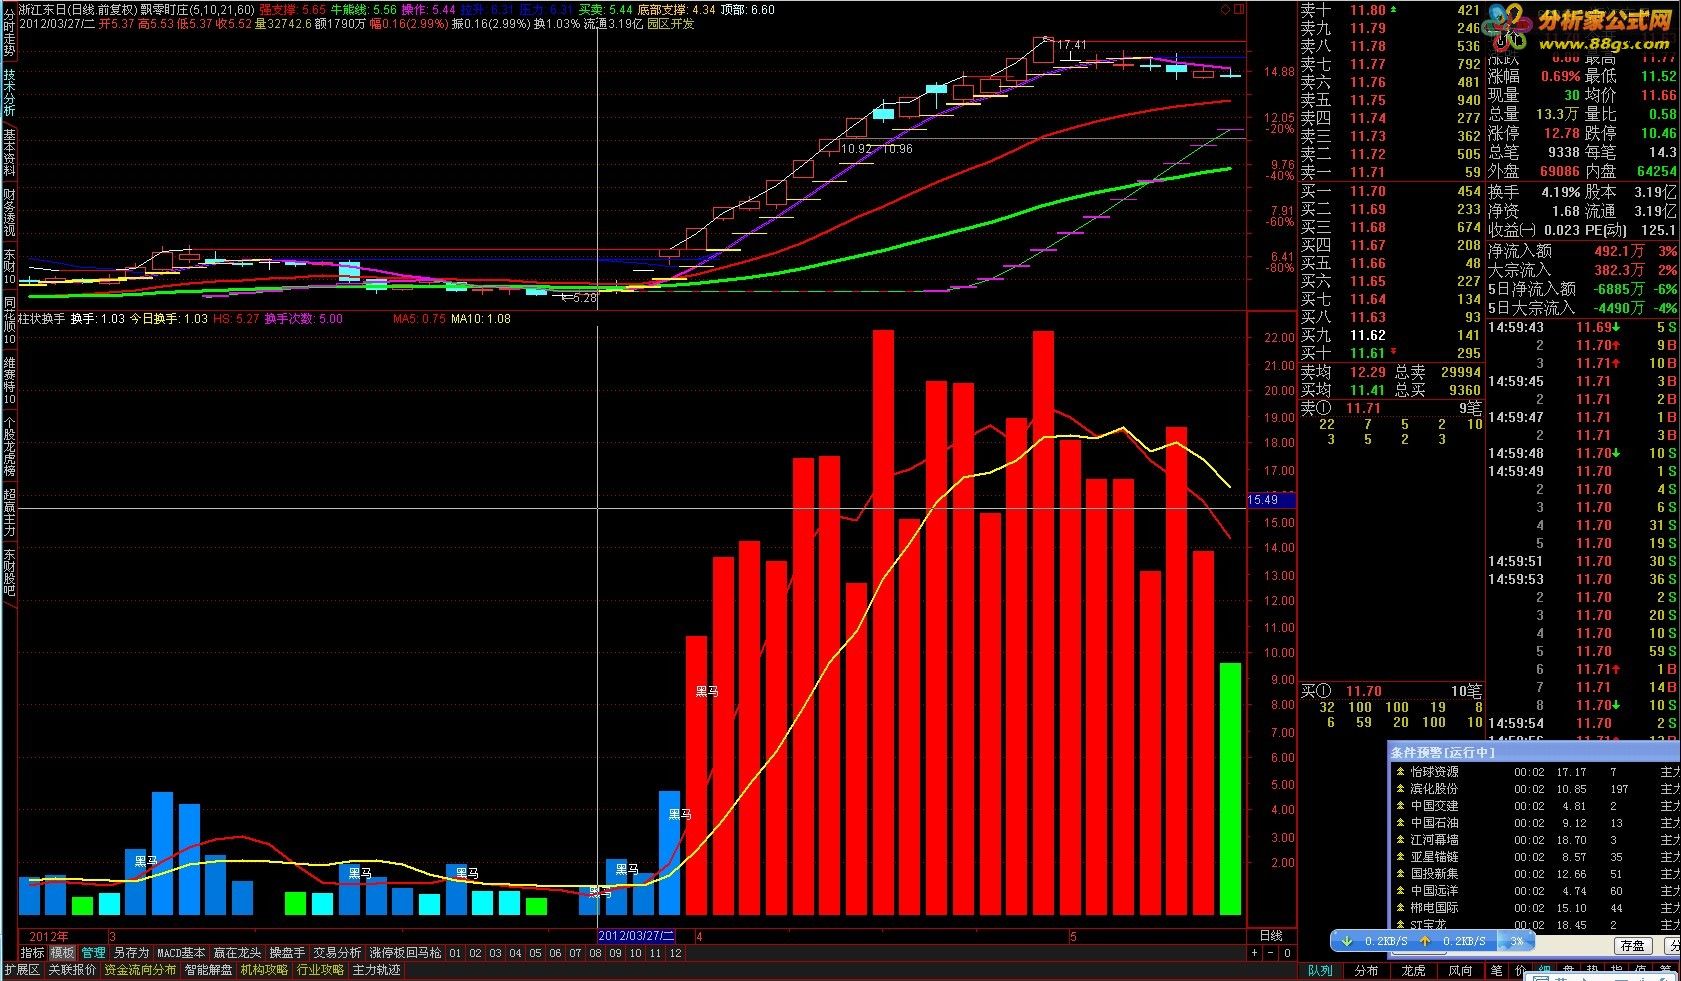Click the 管理 button

click(93, 953)
